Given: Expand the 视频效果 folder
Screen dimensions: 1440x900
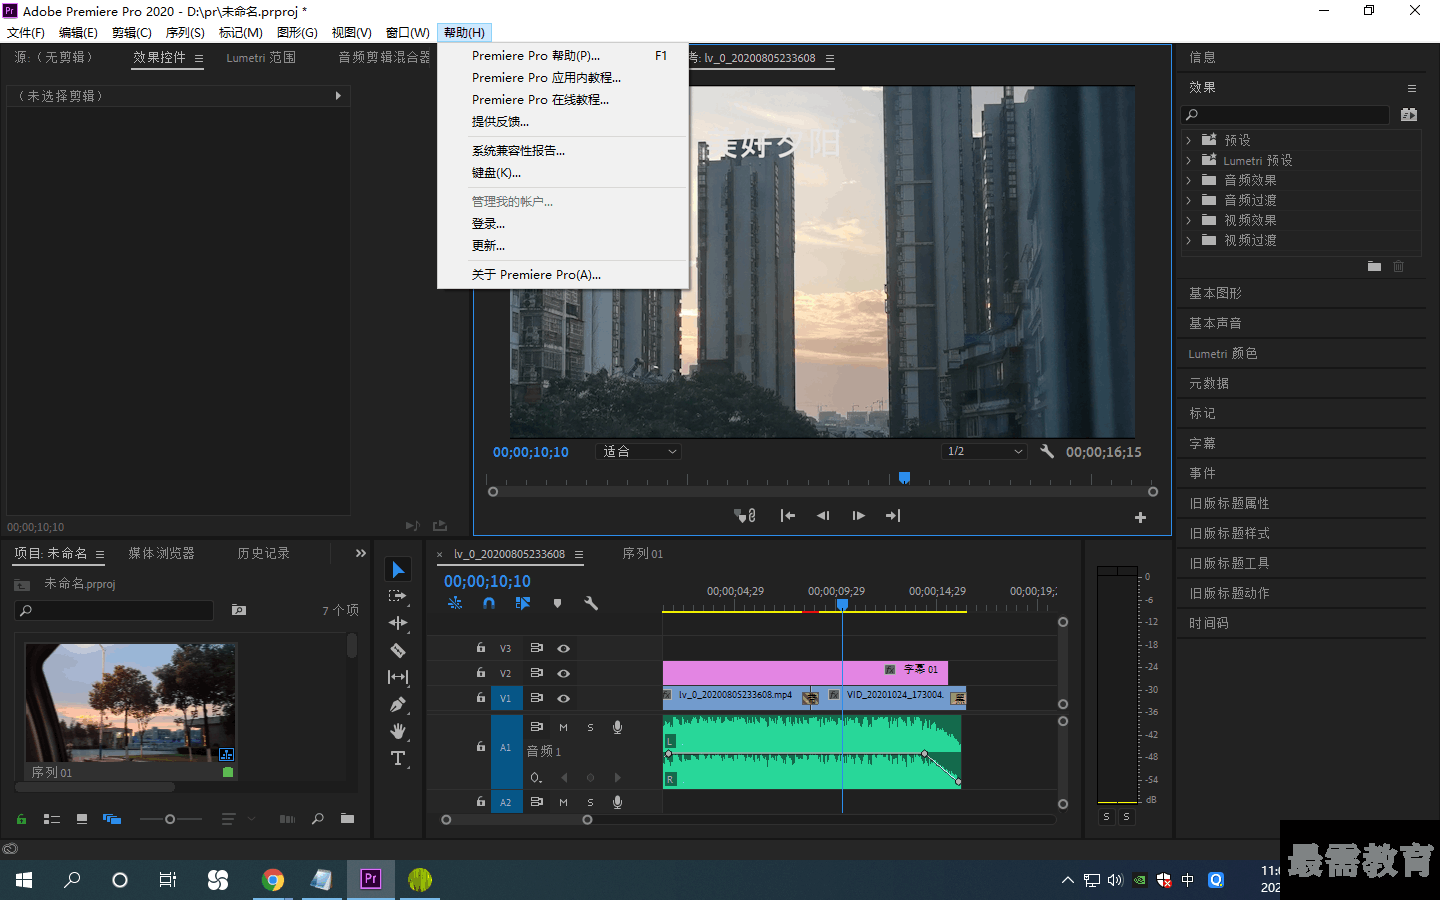Looking at the screenshot, I should [x=1188, y=220].
